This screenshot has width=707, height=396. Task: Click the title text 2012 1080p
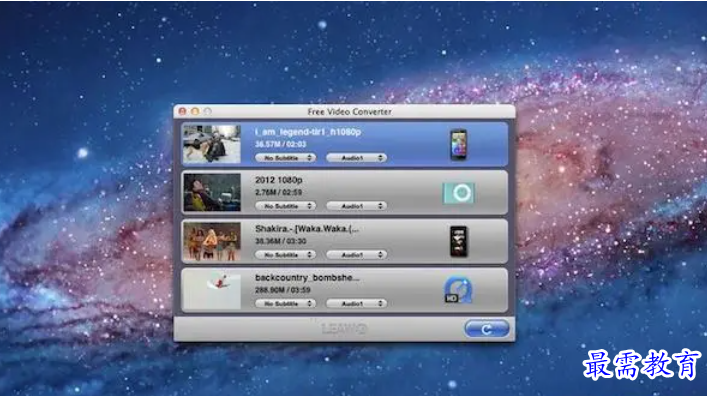[x=279, y=180]
